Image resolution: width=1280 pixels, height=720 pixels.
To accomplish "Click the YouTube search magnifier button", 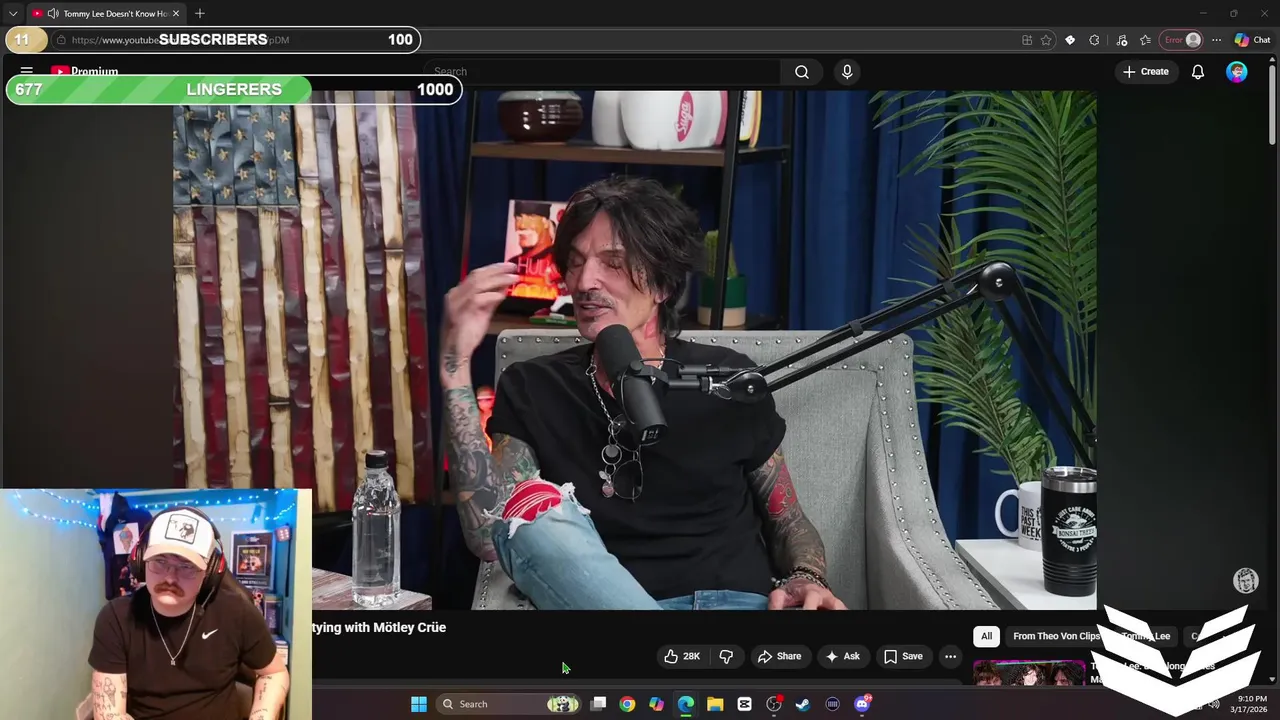I will pos(801,72).
